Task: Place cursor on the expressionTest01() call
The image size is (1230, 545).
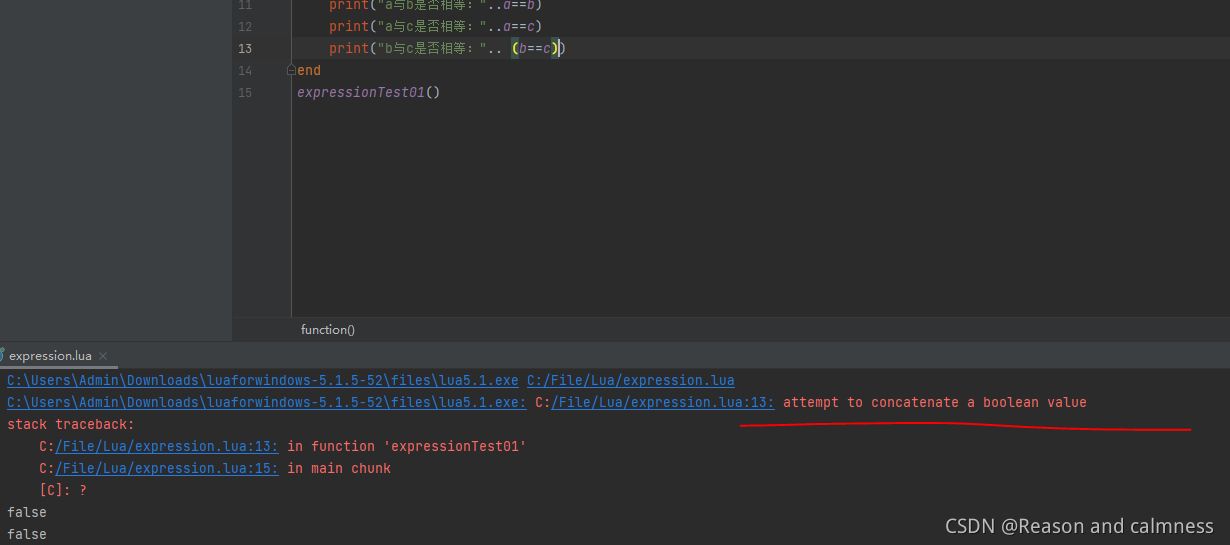Action: 369,92
